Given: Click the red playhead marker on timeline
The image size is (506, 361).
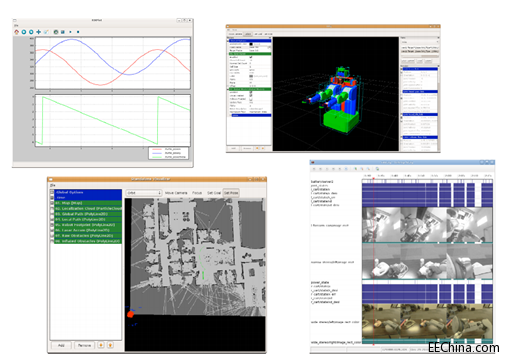Looking at the screenshot, I should click(373, 179).
